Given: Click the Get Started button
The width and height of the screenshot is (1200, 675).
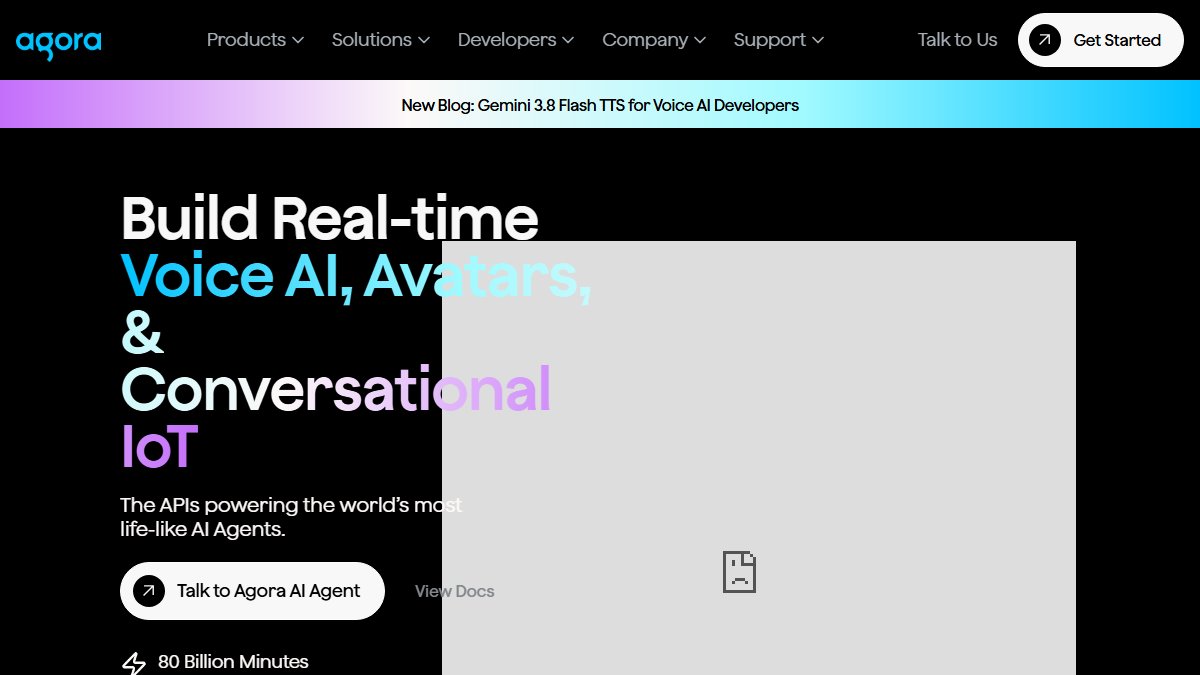Looking at the screenshot, I should pos(1101,40).
